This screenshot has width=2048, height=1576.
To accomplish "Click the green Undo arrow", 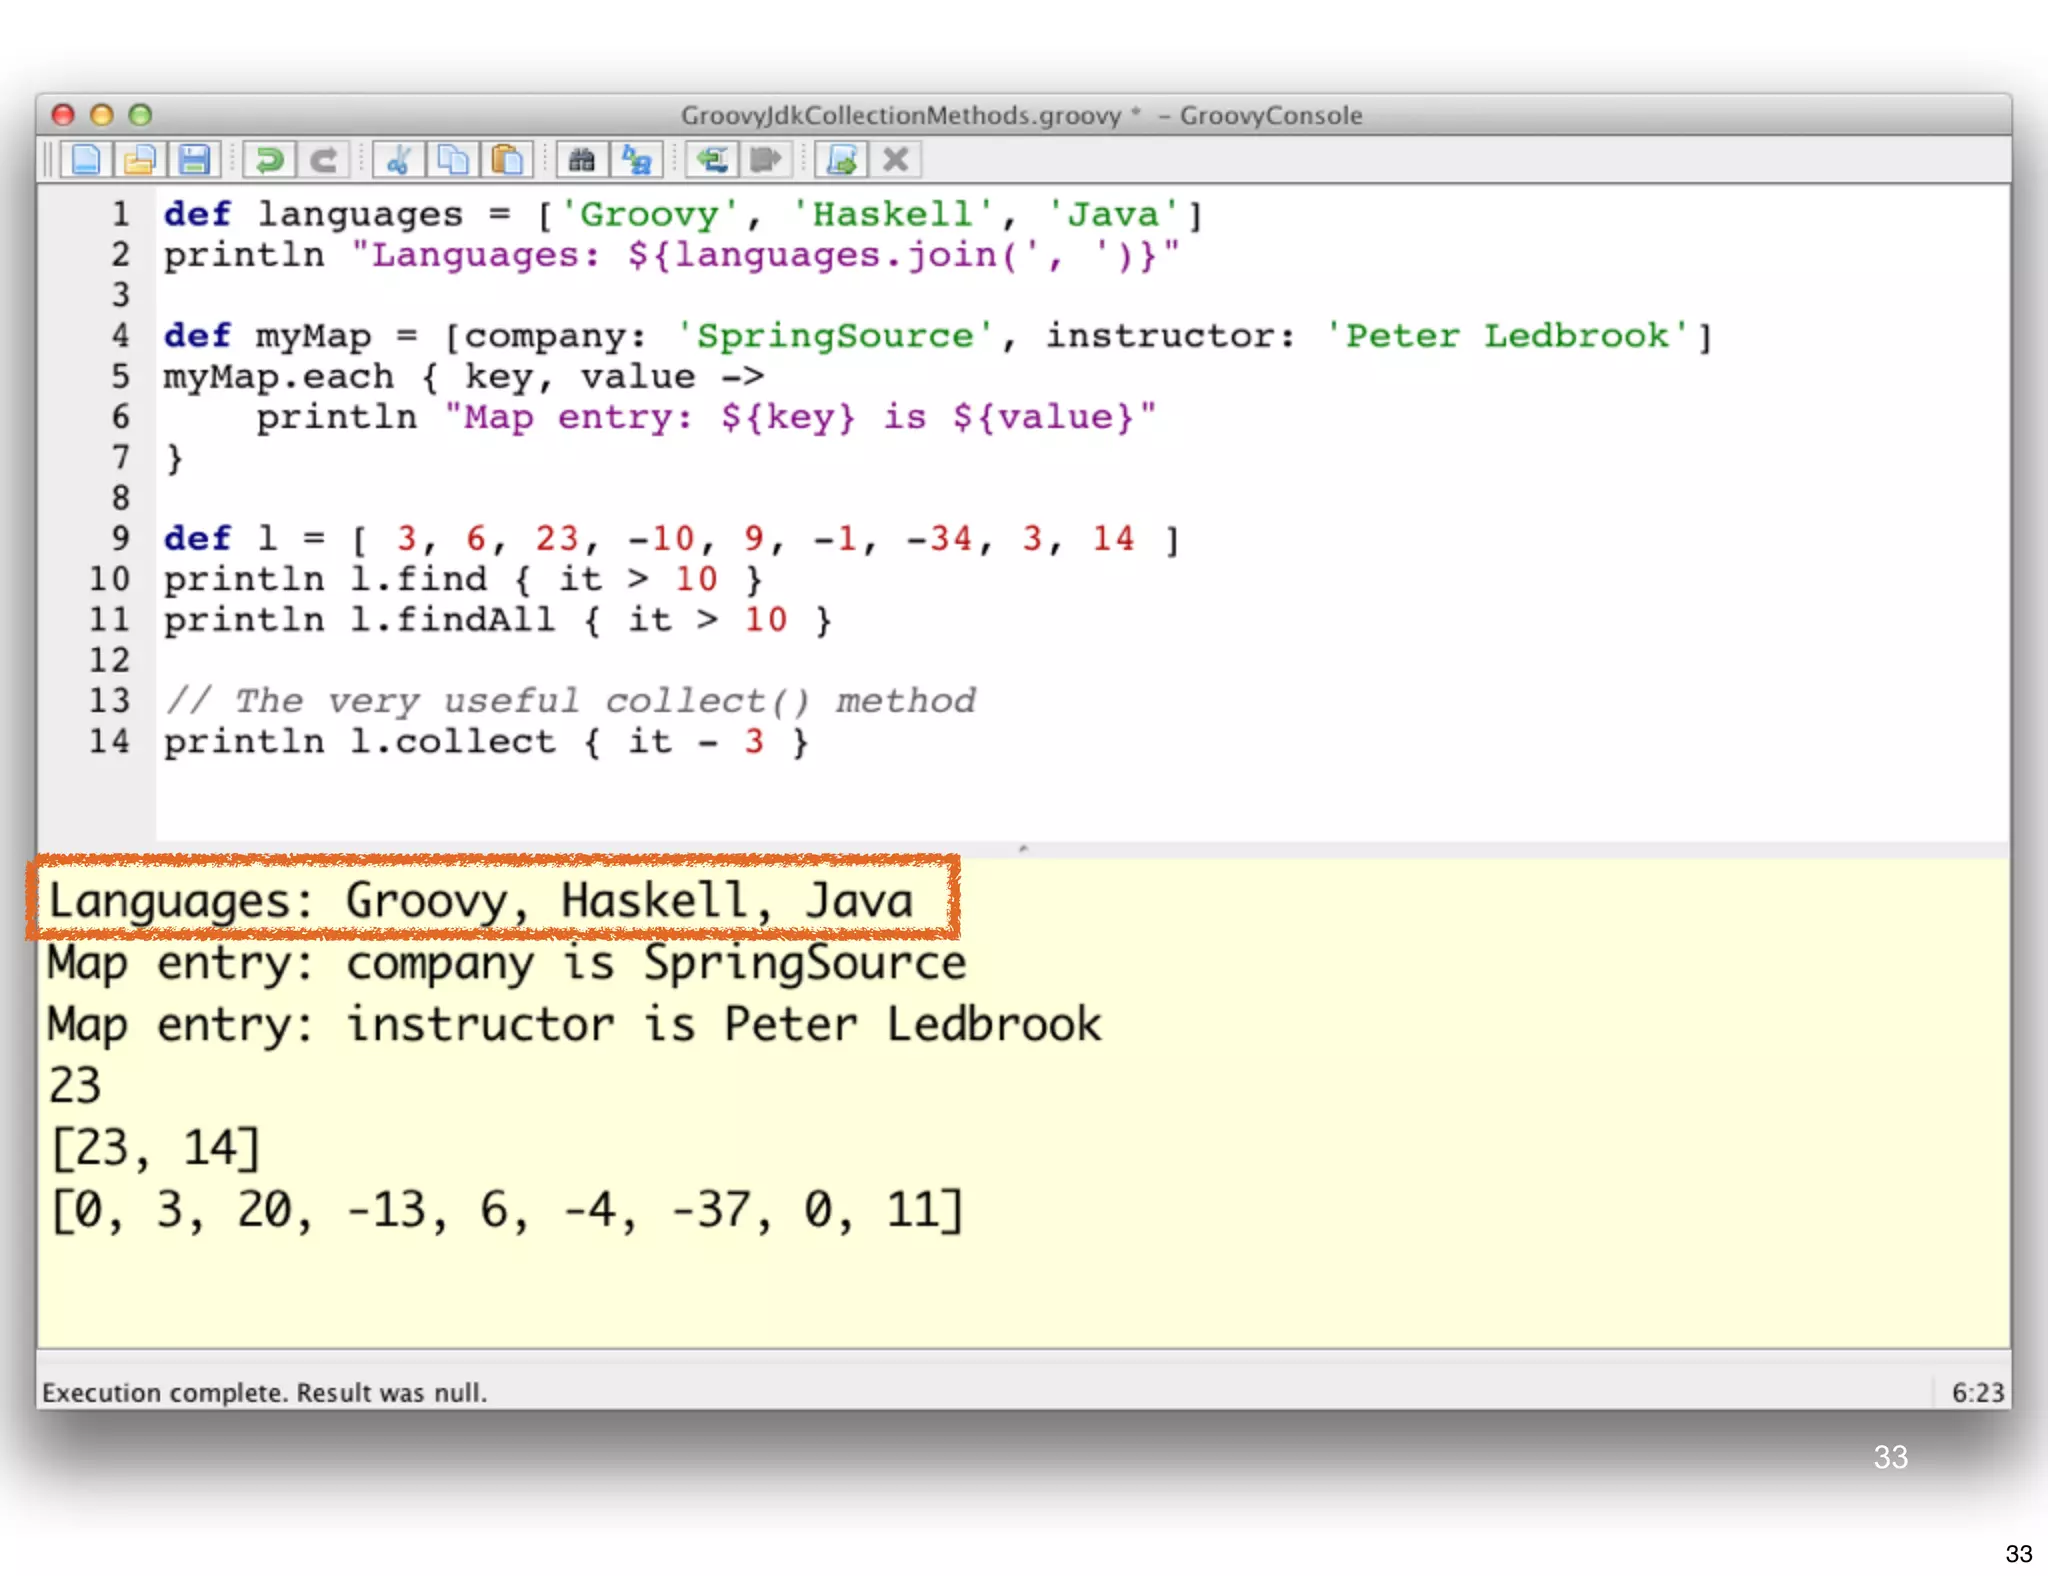I will (x=269, y=160).
